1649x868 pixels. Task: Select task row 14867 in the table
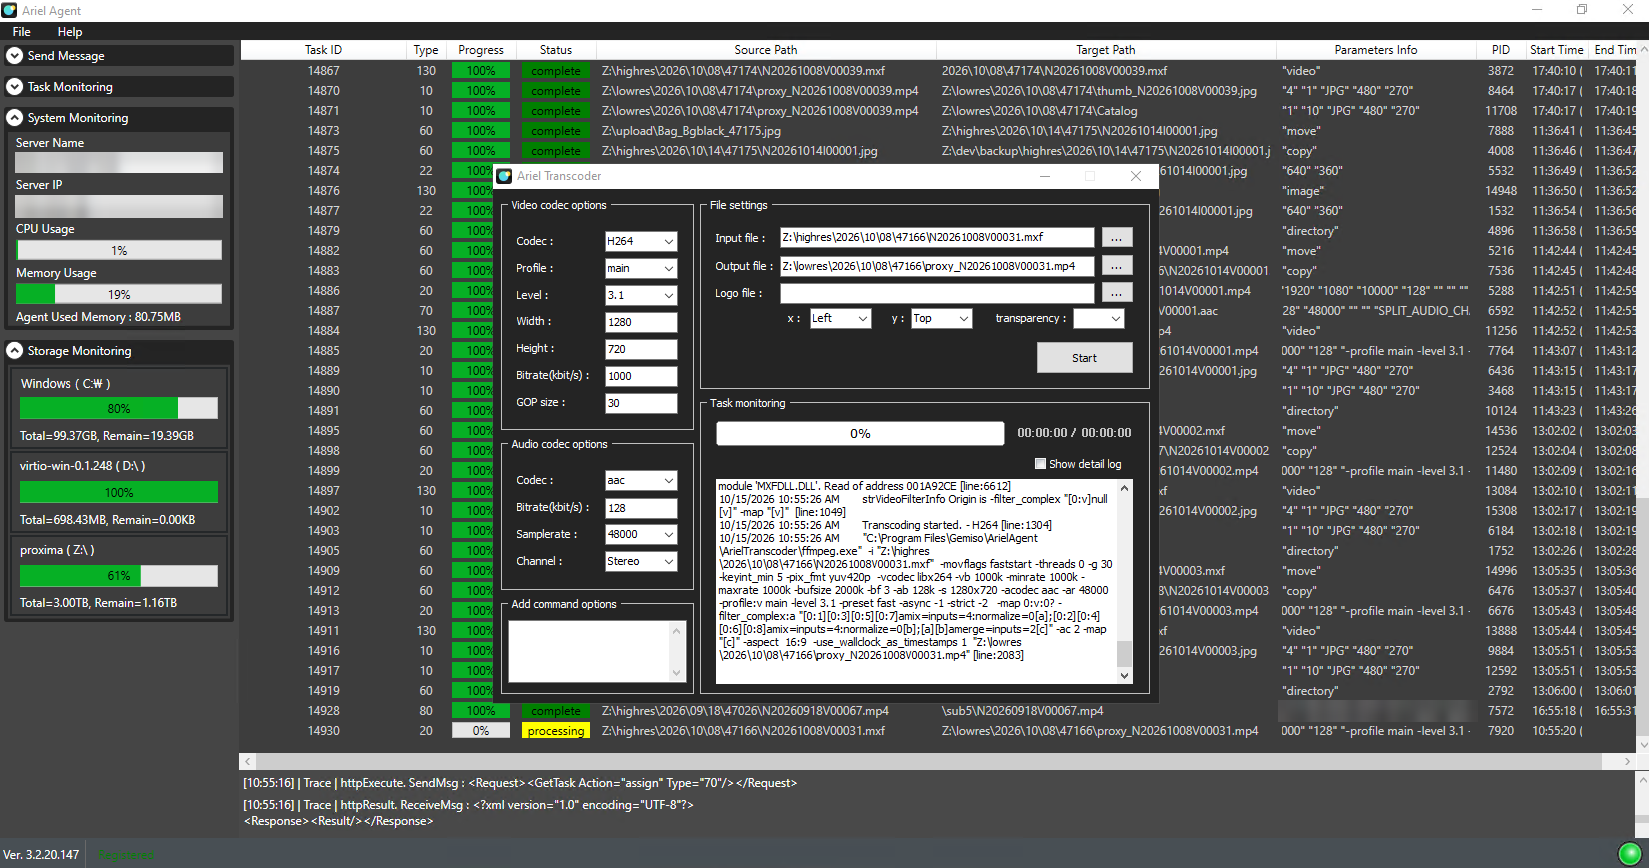(938, 71)
